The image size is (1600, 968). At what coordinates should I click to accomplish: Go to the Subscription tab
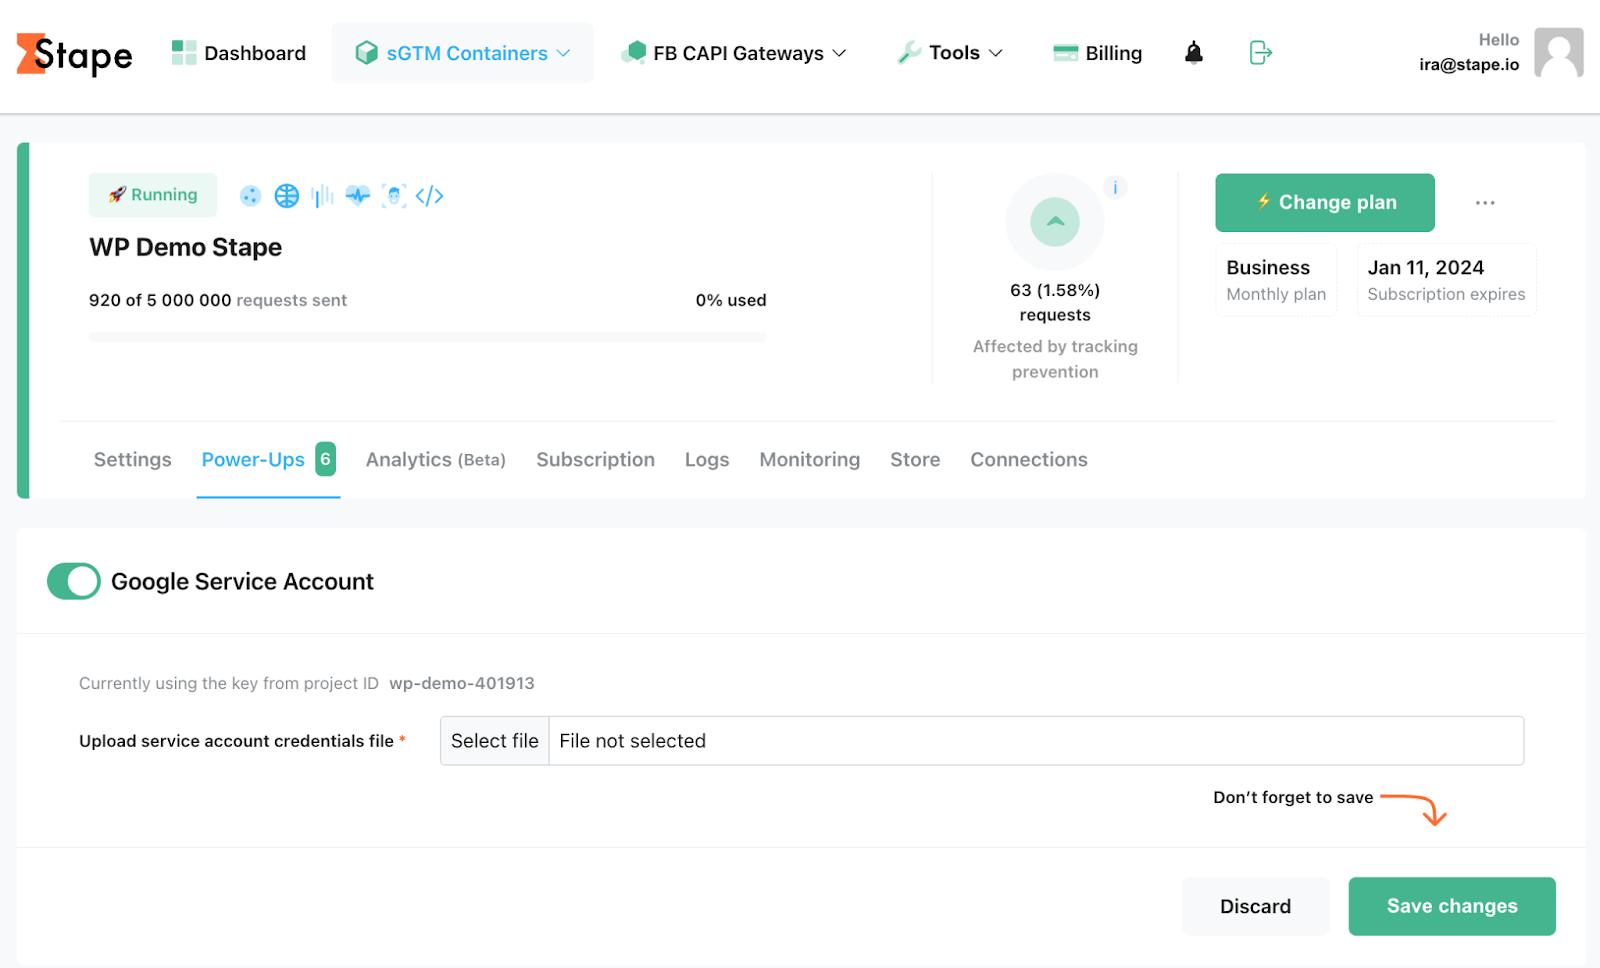(595, 459)
